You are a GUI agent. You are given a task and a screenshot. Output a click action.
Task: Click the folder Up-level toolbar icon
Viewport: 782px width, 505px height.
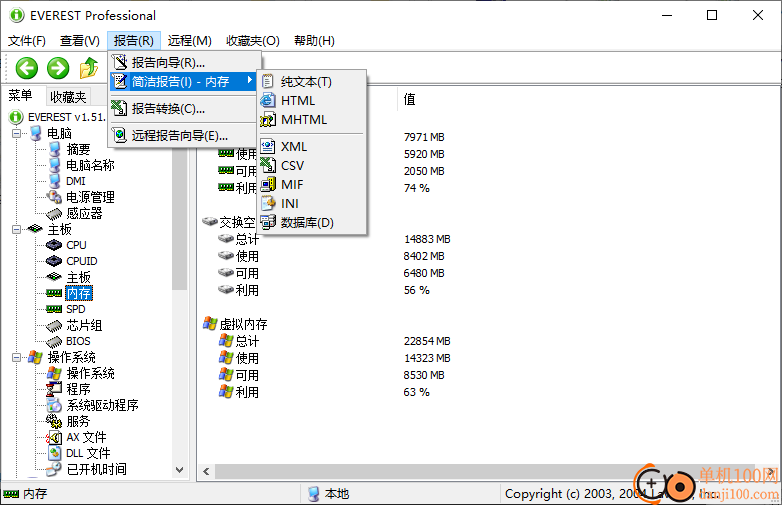[89, 68]
